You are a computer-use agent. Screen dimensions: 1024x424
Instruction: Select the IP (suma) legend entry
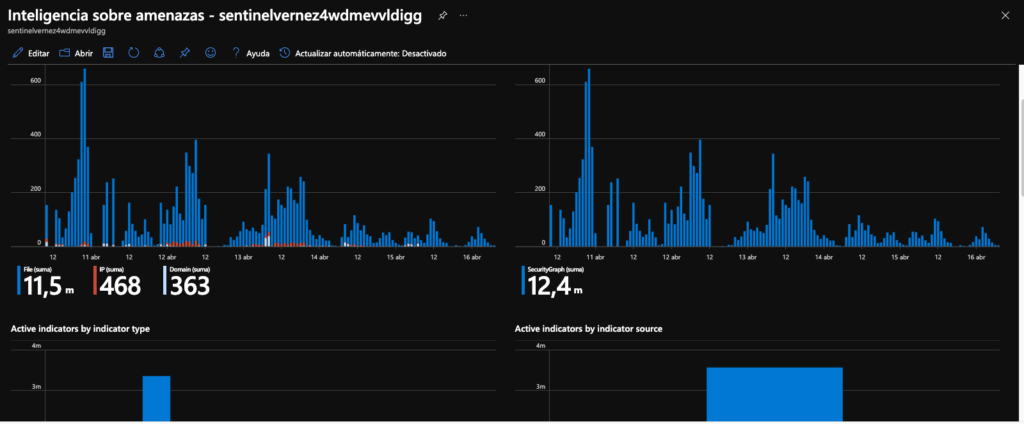tap(118, 282)
